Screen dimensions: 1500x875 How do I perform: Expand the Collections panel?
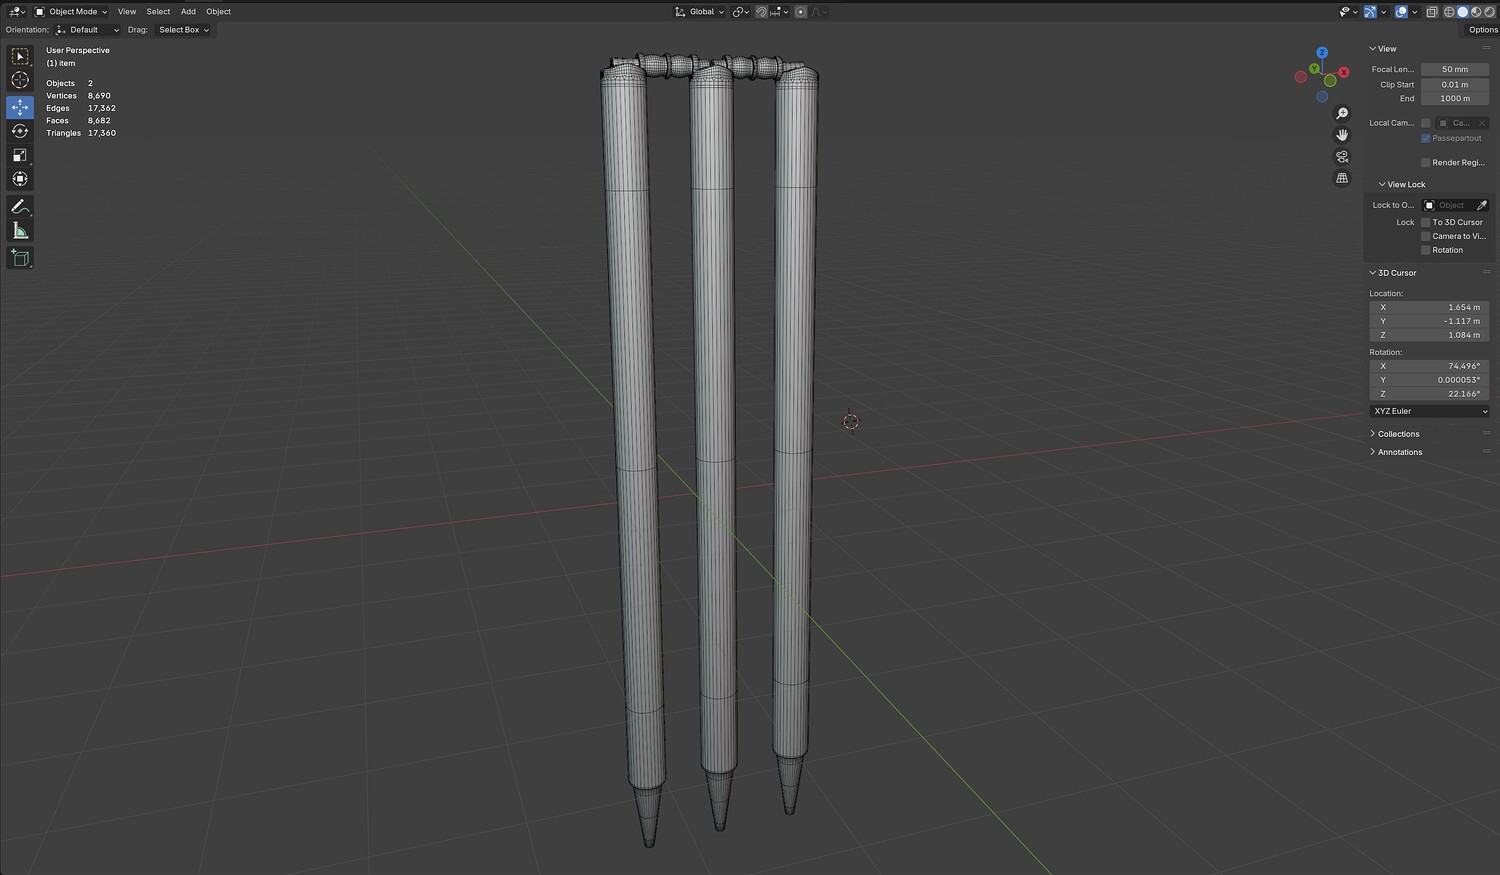(1394, 434)
